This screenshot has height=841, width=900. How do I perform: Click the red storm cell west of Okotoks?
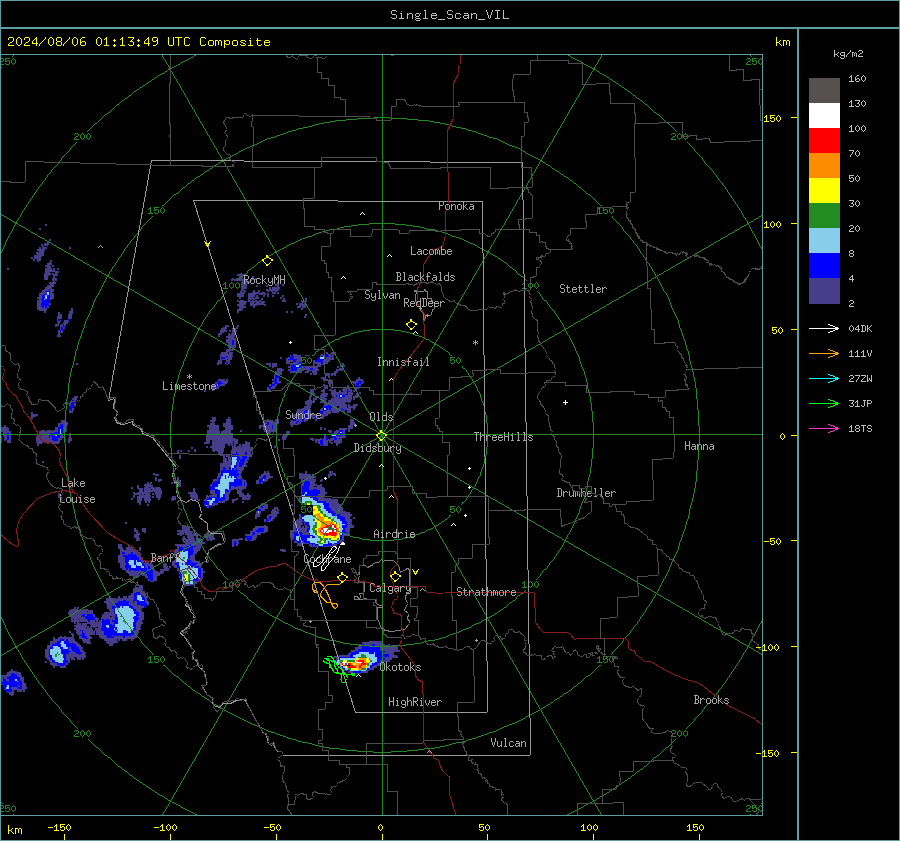click(356, 664)
